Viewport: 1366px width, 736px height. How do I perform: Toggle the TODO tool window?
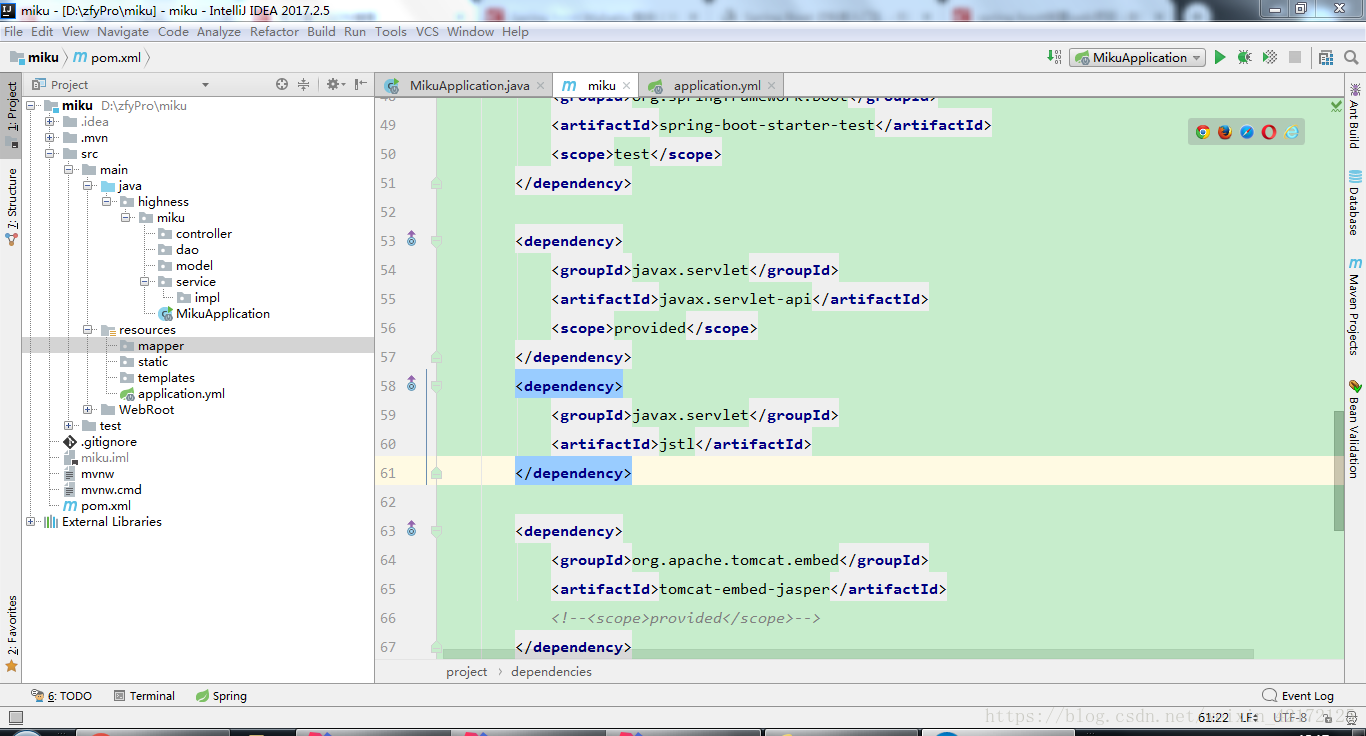pos(62,696)
